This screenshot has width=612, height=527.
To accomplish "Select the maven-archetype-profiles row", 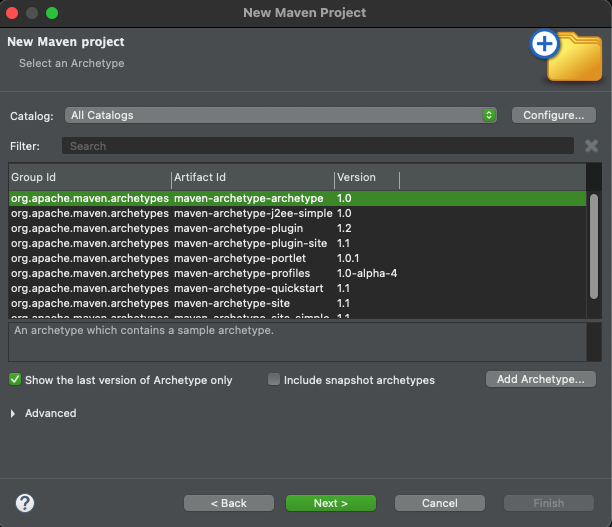I will [x=297, y=273].
